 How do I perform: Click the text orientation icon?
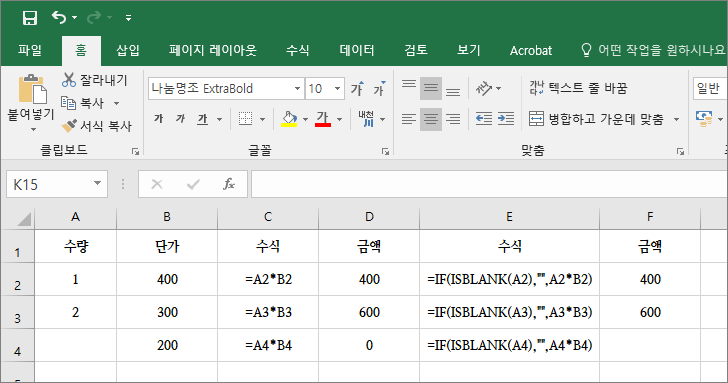coord(484,88)
